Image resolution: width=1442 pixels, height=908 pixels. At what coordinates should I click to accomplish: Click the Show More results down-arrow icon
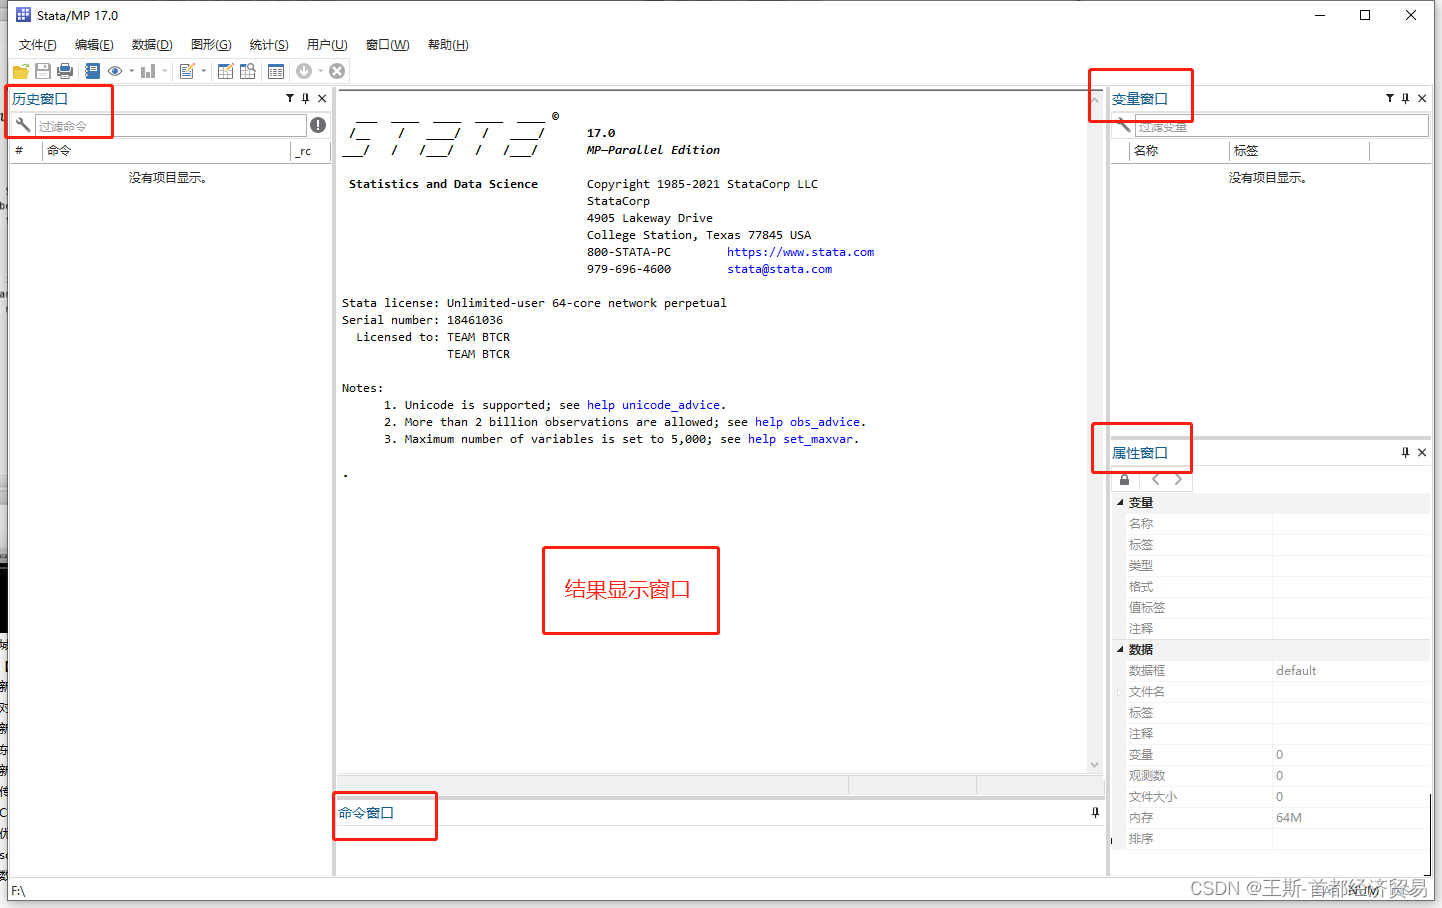coord(304,71)
